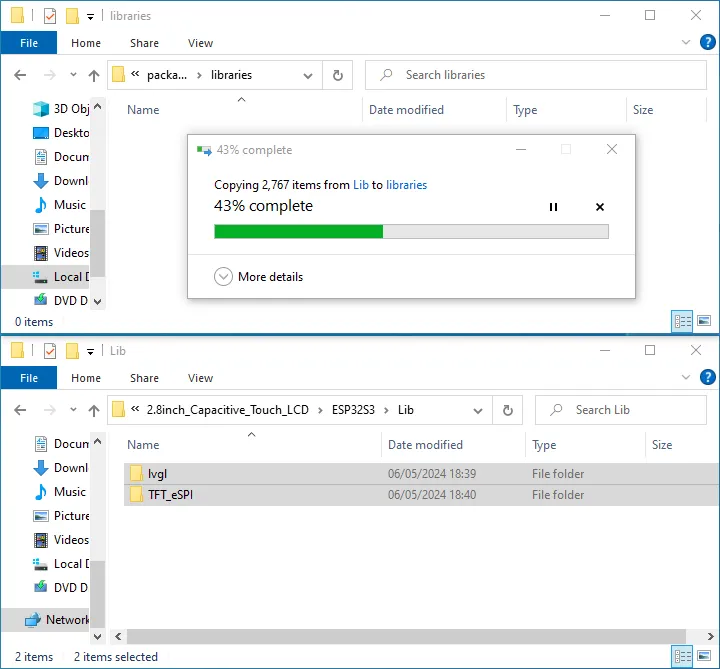Open Help in the Lib window
Image resolution: width=720 pixels, height=669 pixels.
[x=708, y=377]
